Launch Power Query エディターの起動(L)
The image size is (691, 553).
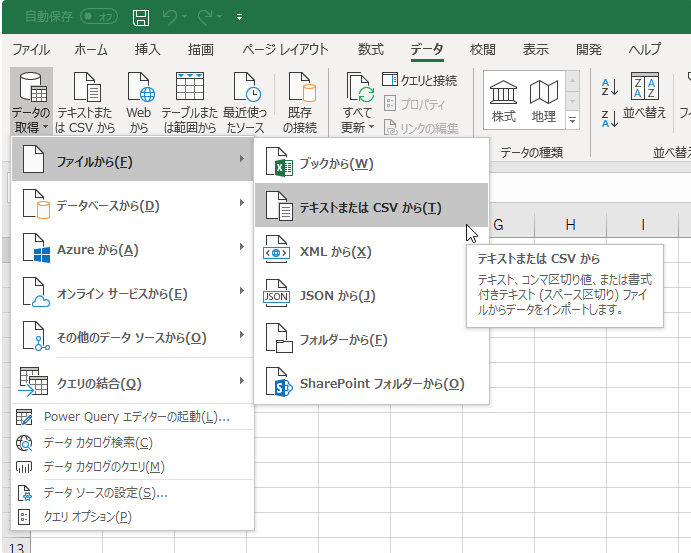133,417
